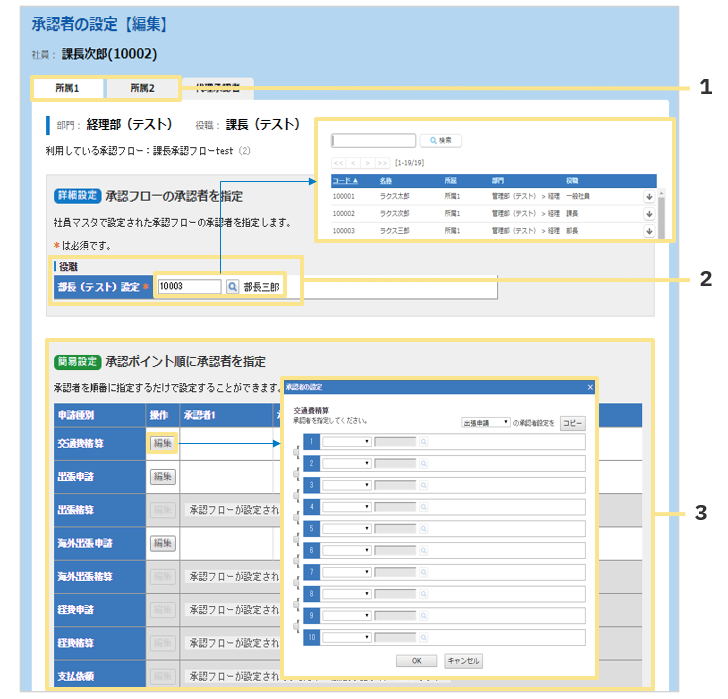The width and height of the screenshot is (728, 699).
Task: Select ラクス次郎 with its down-arrow icon
Action: coord(649,214)
